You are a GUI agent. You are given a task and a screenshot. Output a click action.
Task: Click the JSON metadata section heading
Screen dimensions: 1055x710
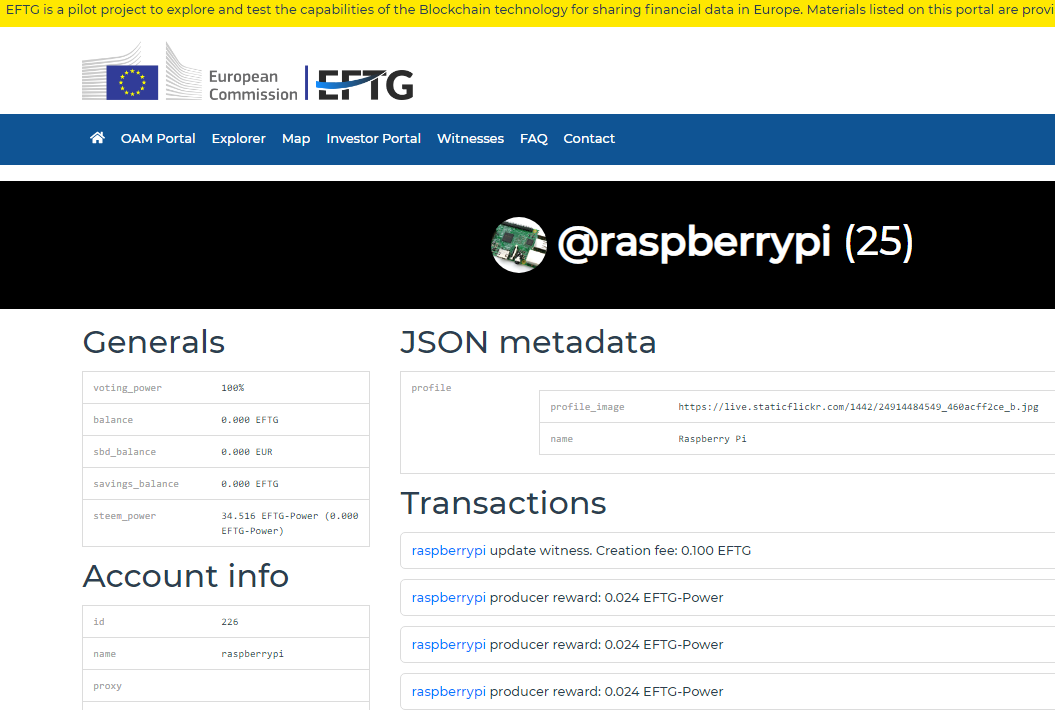click(528, 342)
